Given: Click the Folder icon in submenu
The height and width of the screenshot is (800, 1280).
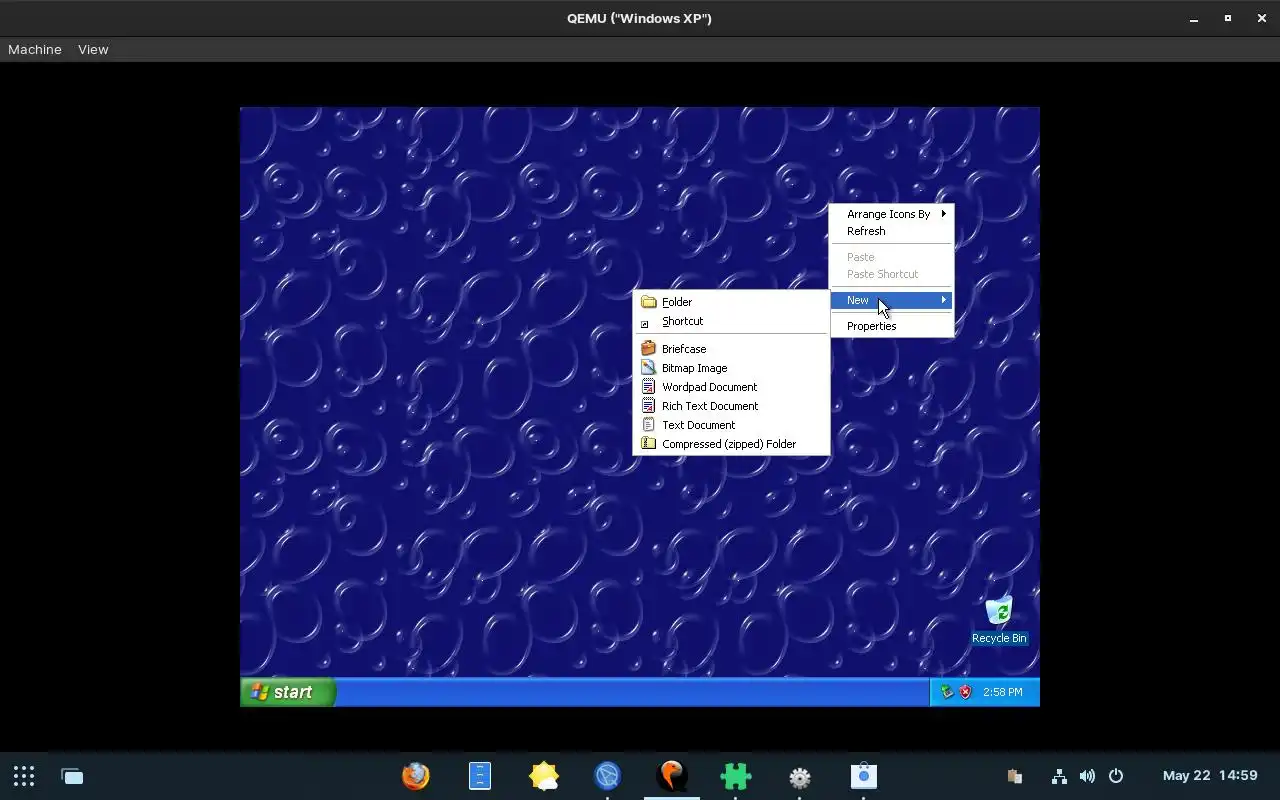Looking at the screenshot, I should 648,302.
